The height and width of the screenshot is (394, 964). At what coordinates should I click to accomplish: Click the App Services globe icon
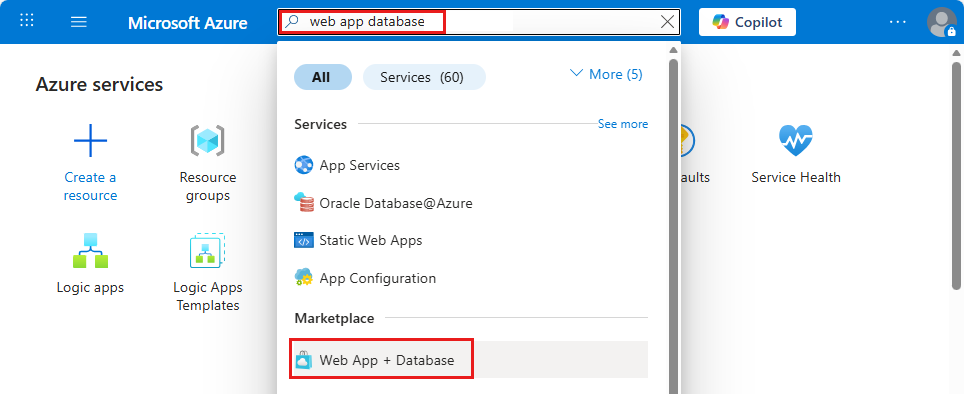click(x=304, y=165)
